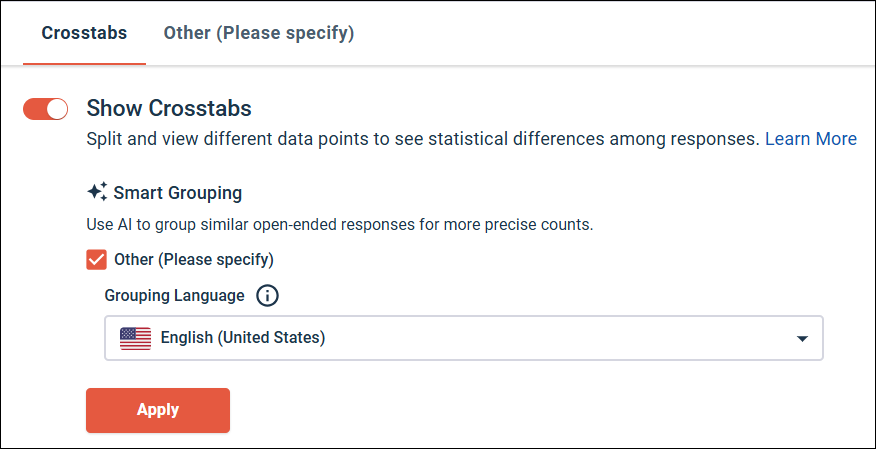Screen dimensions: 876x449
Task: Open the Other (Please specify) tab
Action: click(259, 33)
